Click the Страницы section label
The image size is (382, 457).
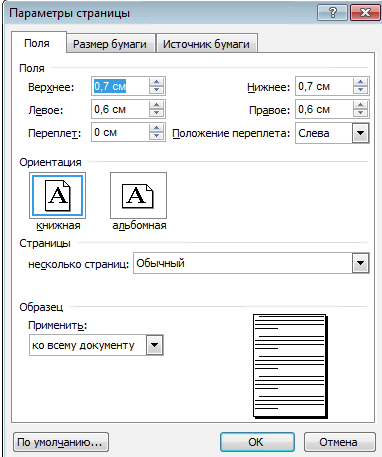pyautogui.click(x=45, y=243)
